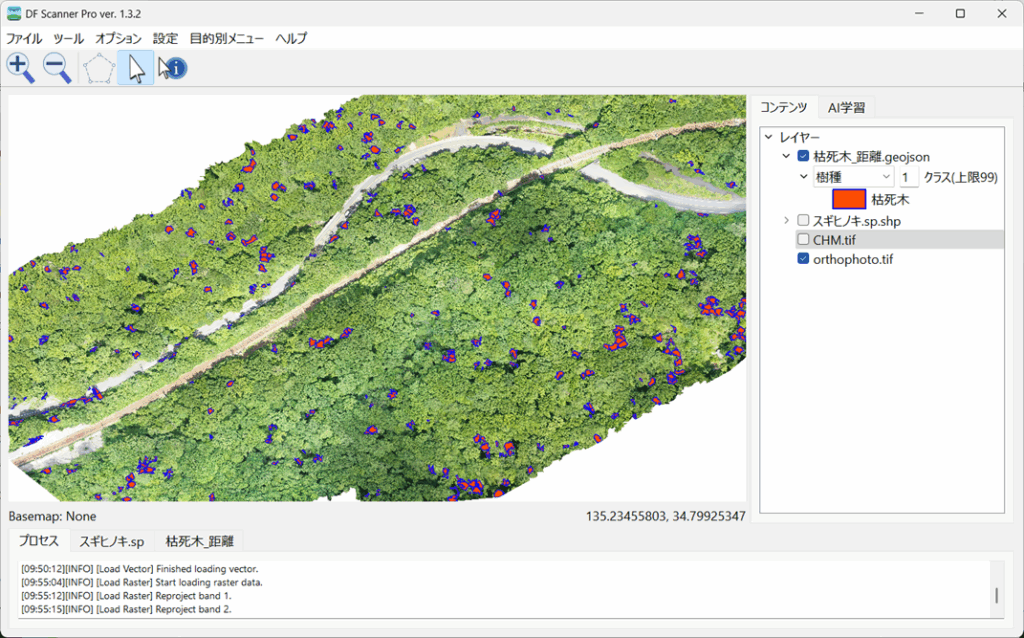Uncheck the 枯死木_距離.geojson layer checkbox
Screen dimensions: 1024x638
coord(803,157)
